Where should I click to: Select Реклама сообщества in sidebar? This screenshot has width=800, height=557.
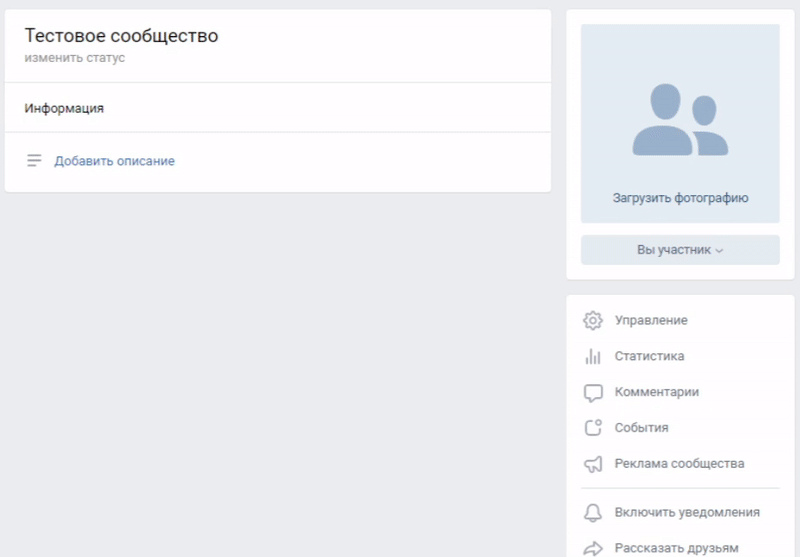(679, 464)
